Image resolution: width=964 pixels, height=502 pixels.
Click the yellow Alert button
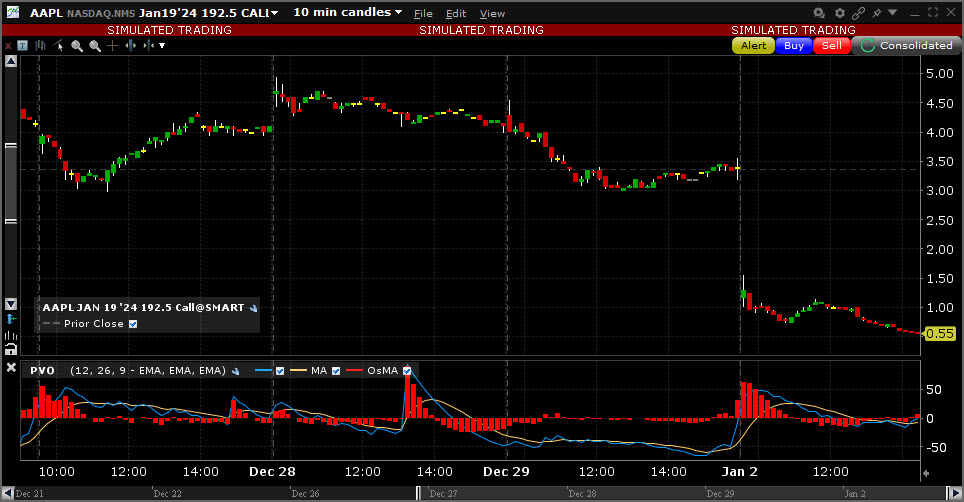point(753,45)
